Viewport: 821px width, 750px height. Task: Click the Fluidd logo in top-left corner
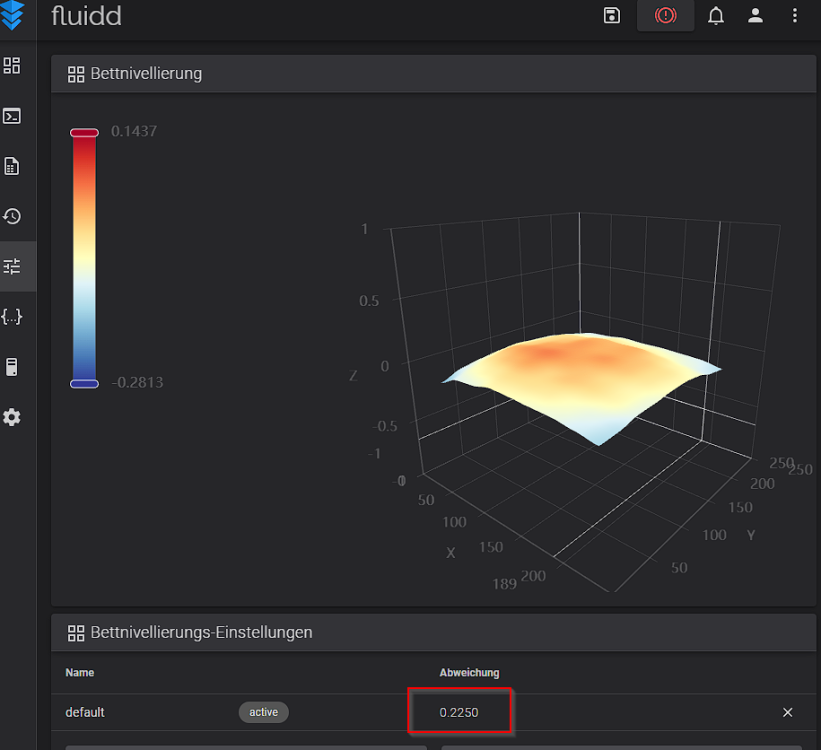12,15
